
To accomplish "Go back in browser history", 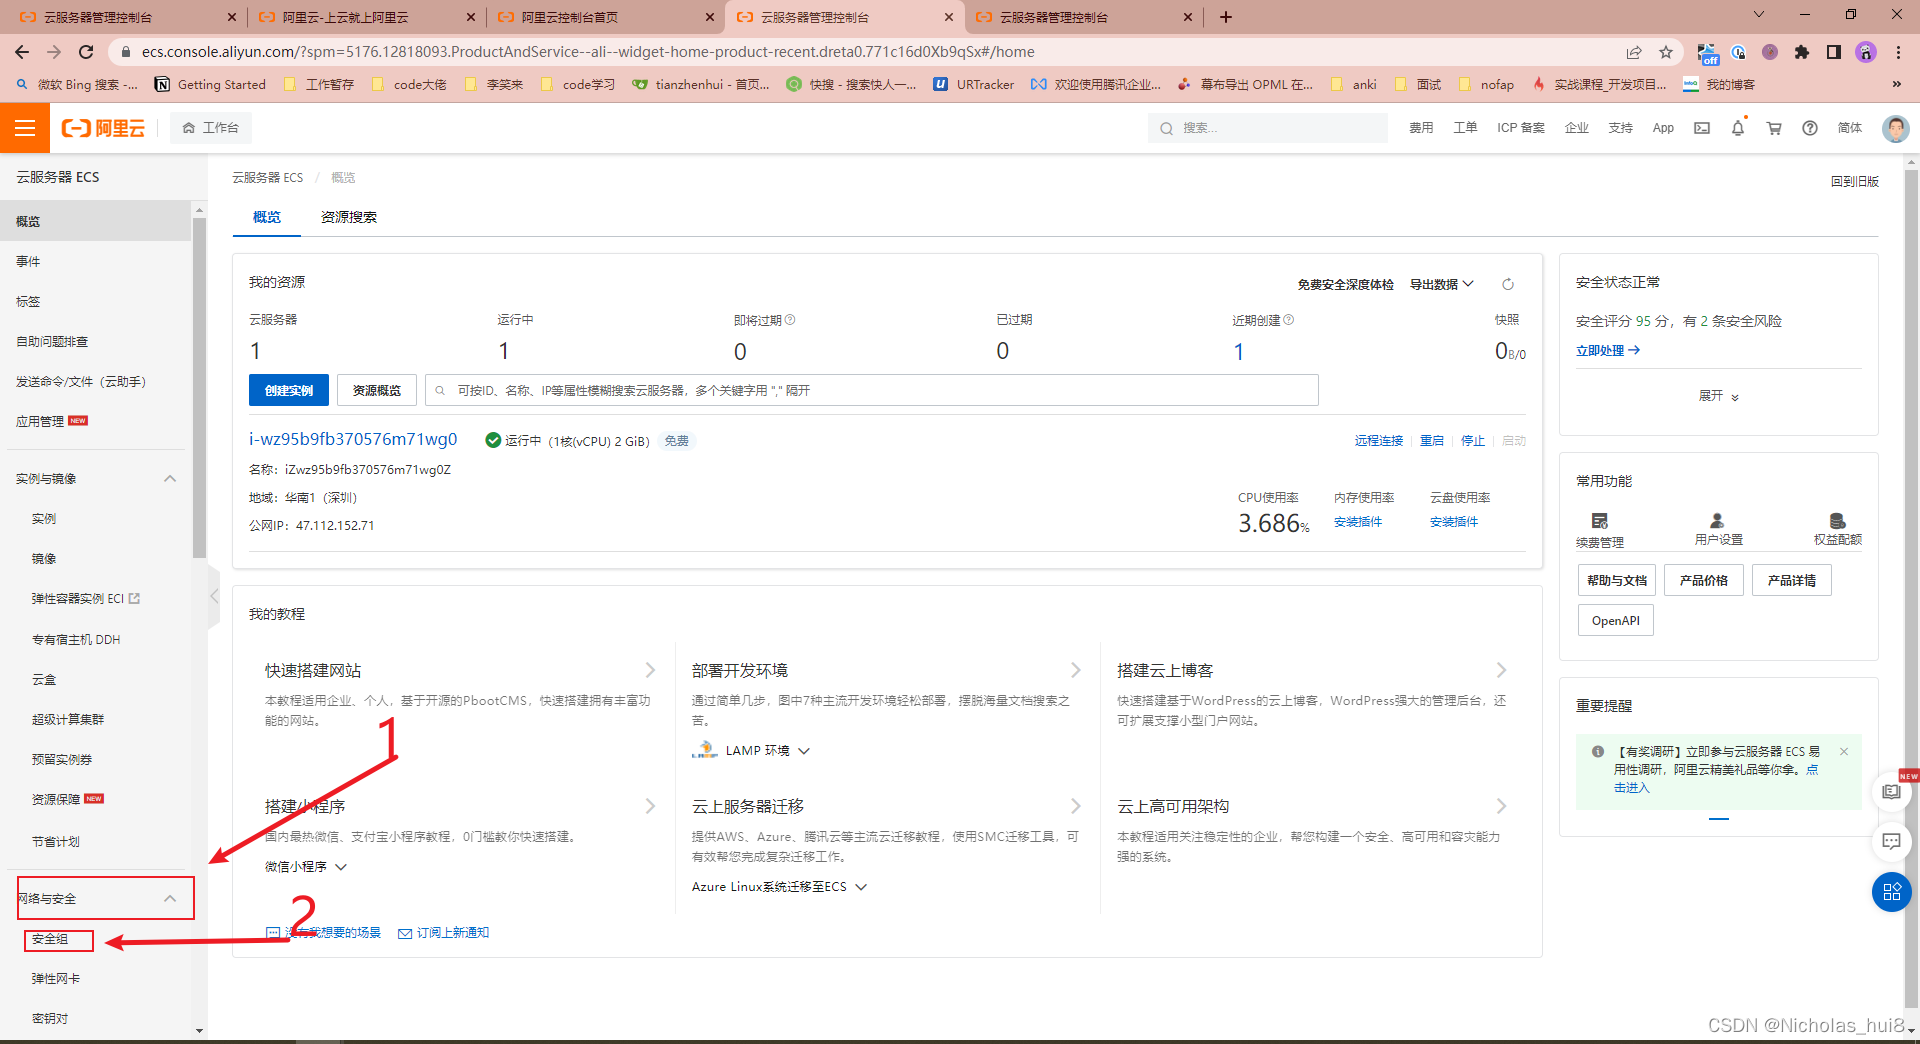I will pyautogui.click(x=22, y=52).
